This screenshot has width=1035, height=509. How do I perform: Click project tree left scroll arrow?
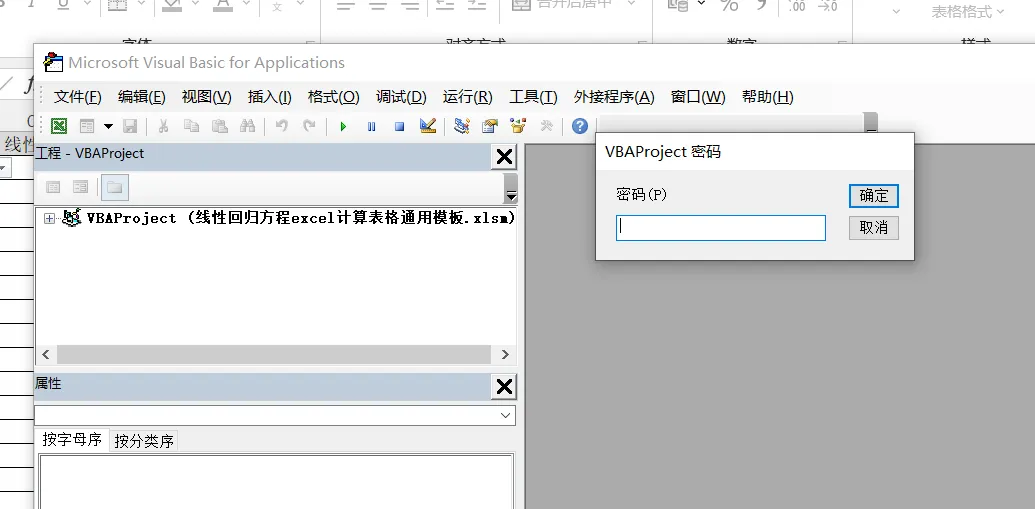46,355
